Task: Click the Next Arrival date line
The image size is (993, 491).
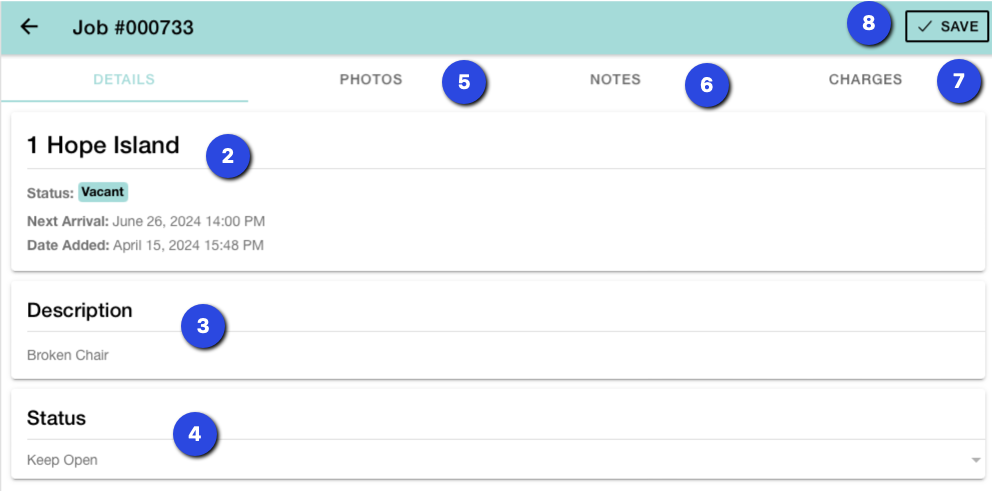Action: (x=146, y=221)
